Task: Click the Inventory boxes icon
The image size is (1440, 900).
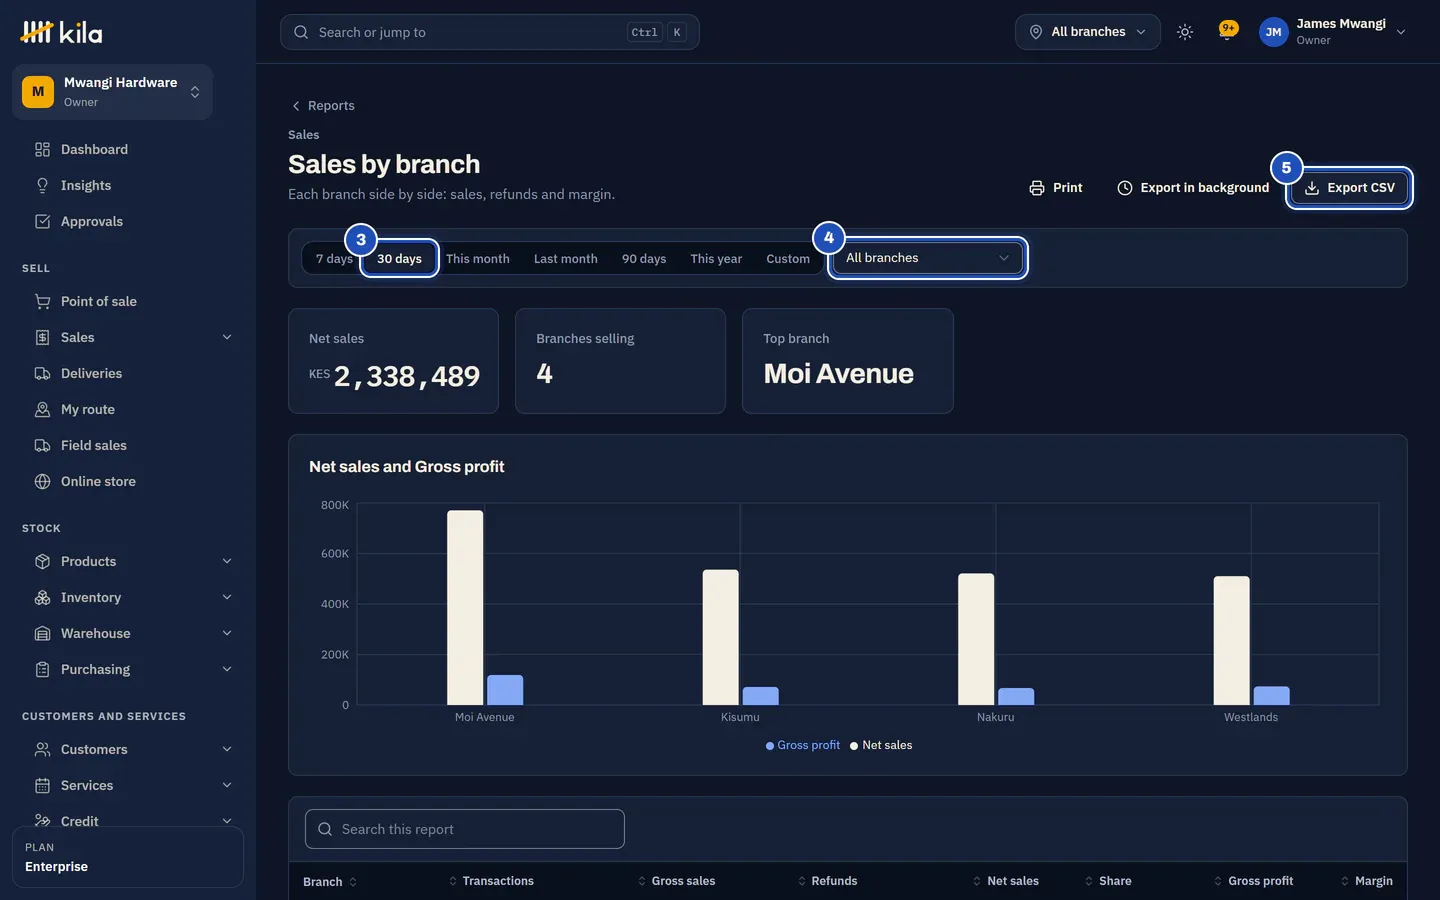Action: coord(42,597)
